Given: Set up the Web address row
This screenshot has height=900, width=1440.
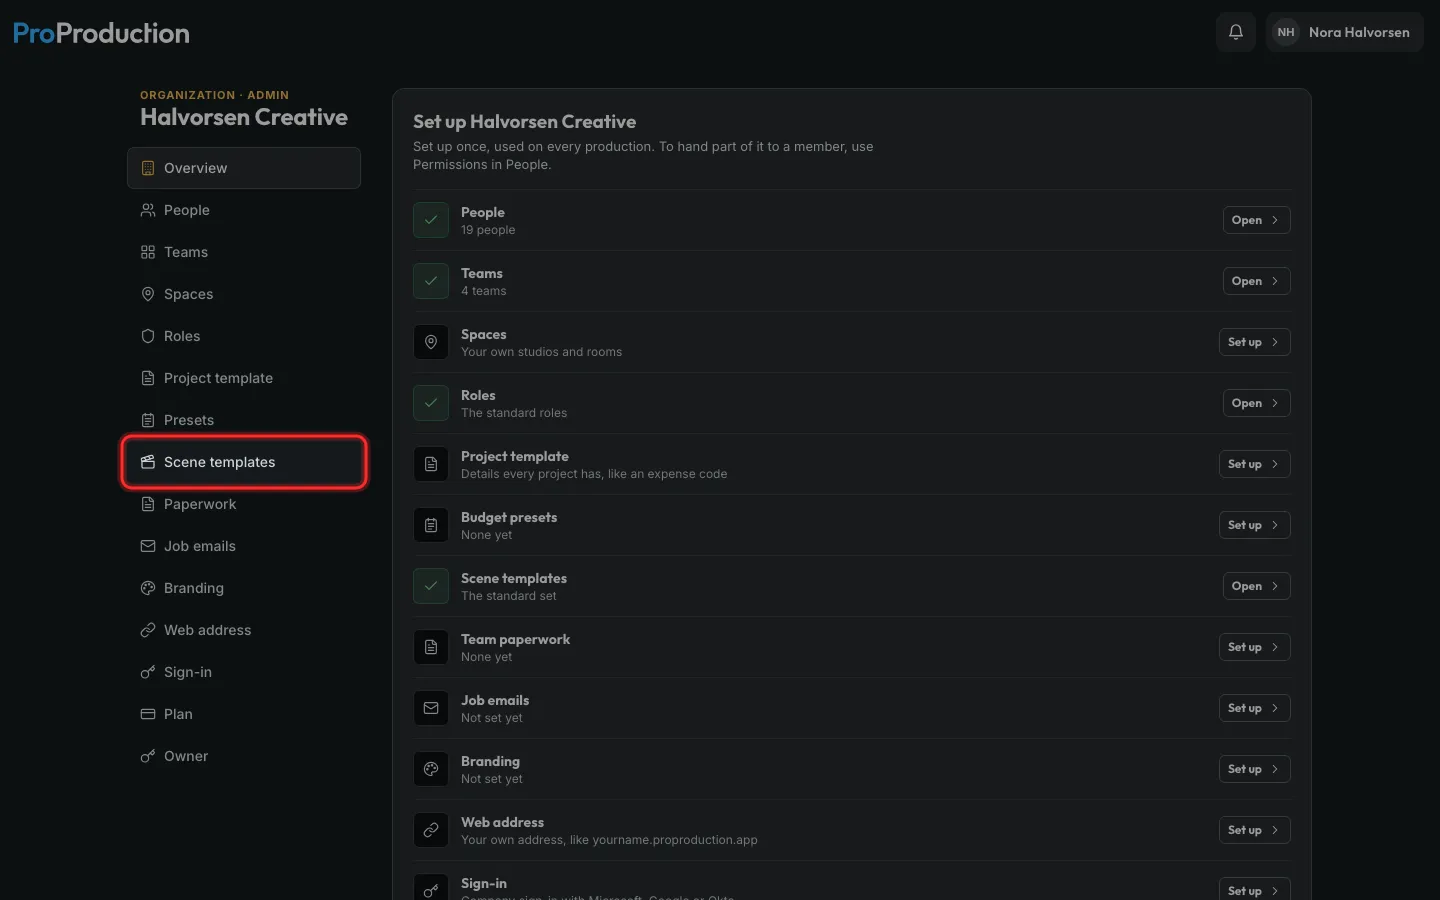Looking at the screenshot, I should coord(1254,830).
